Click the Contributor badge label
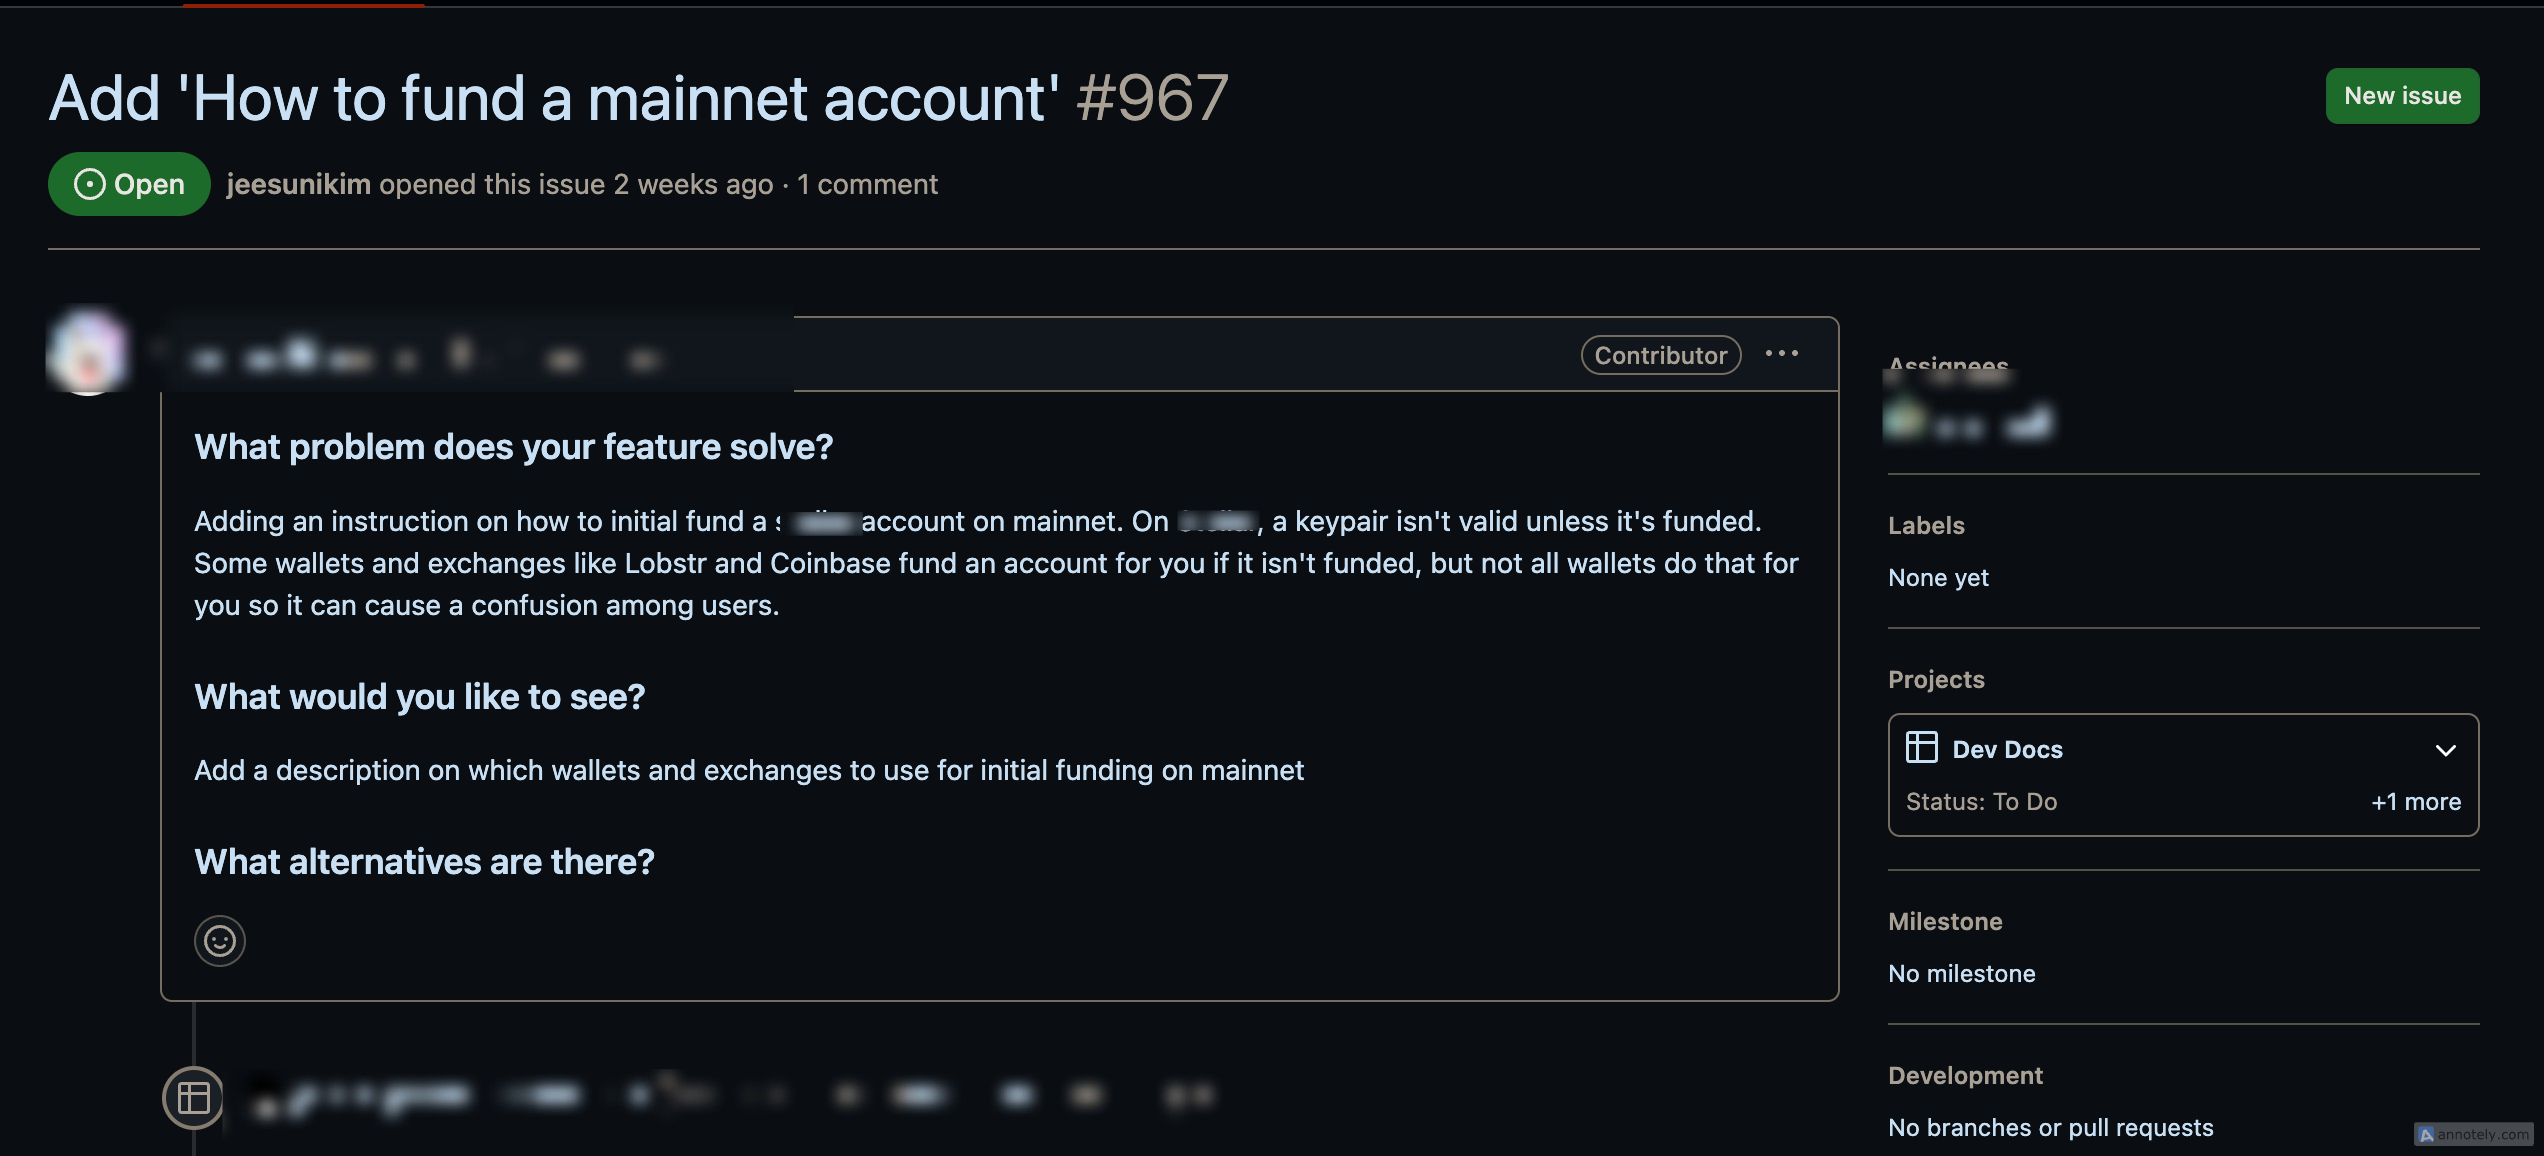2544x1156 pixels. (1661, 355)
